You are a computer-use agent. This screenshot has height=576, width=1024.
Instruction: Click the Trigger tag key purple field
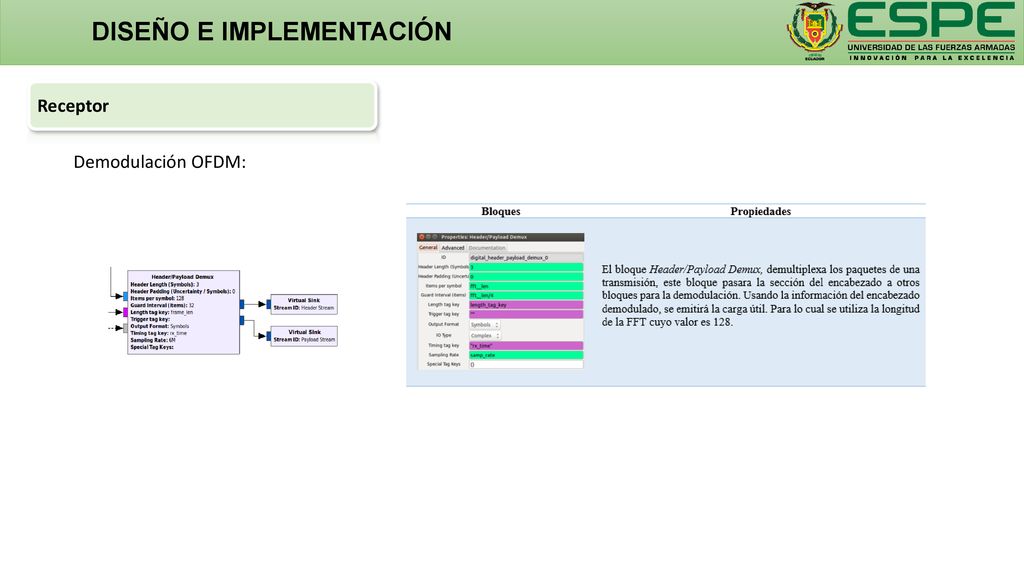pos(526,314)
